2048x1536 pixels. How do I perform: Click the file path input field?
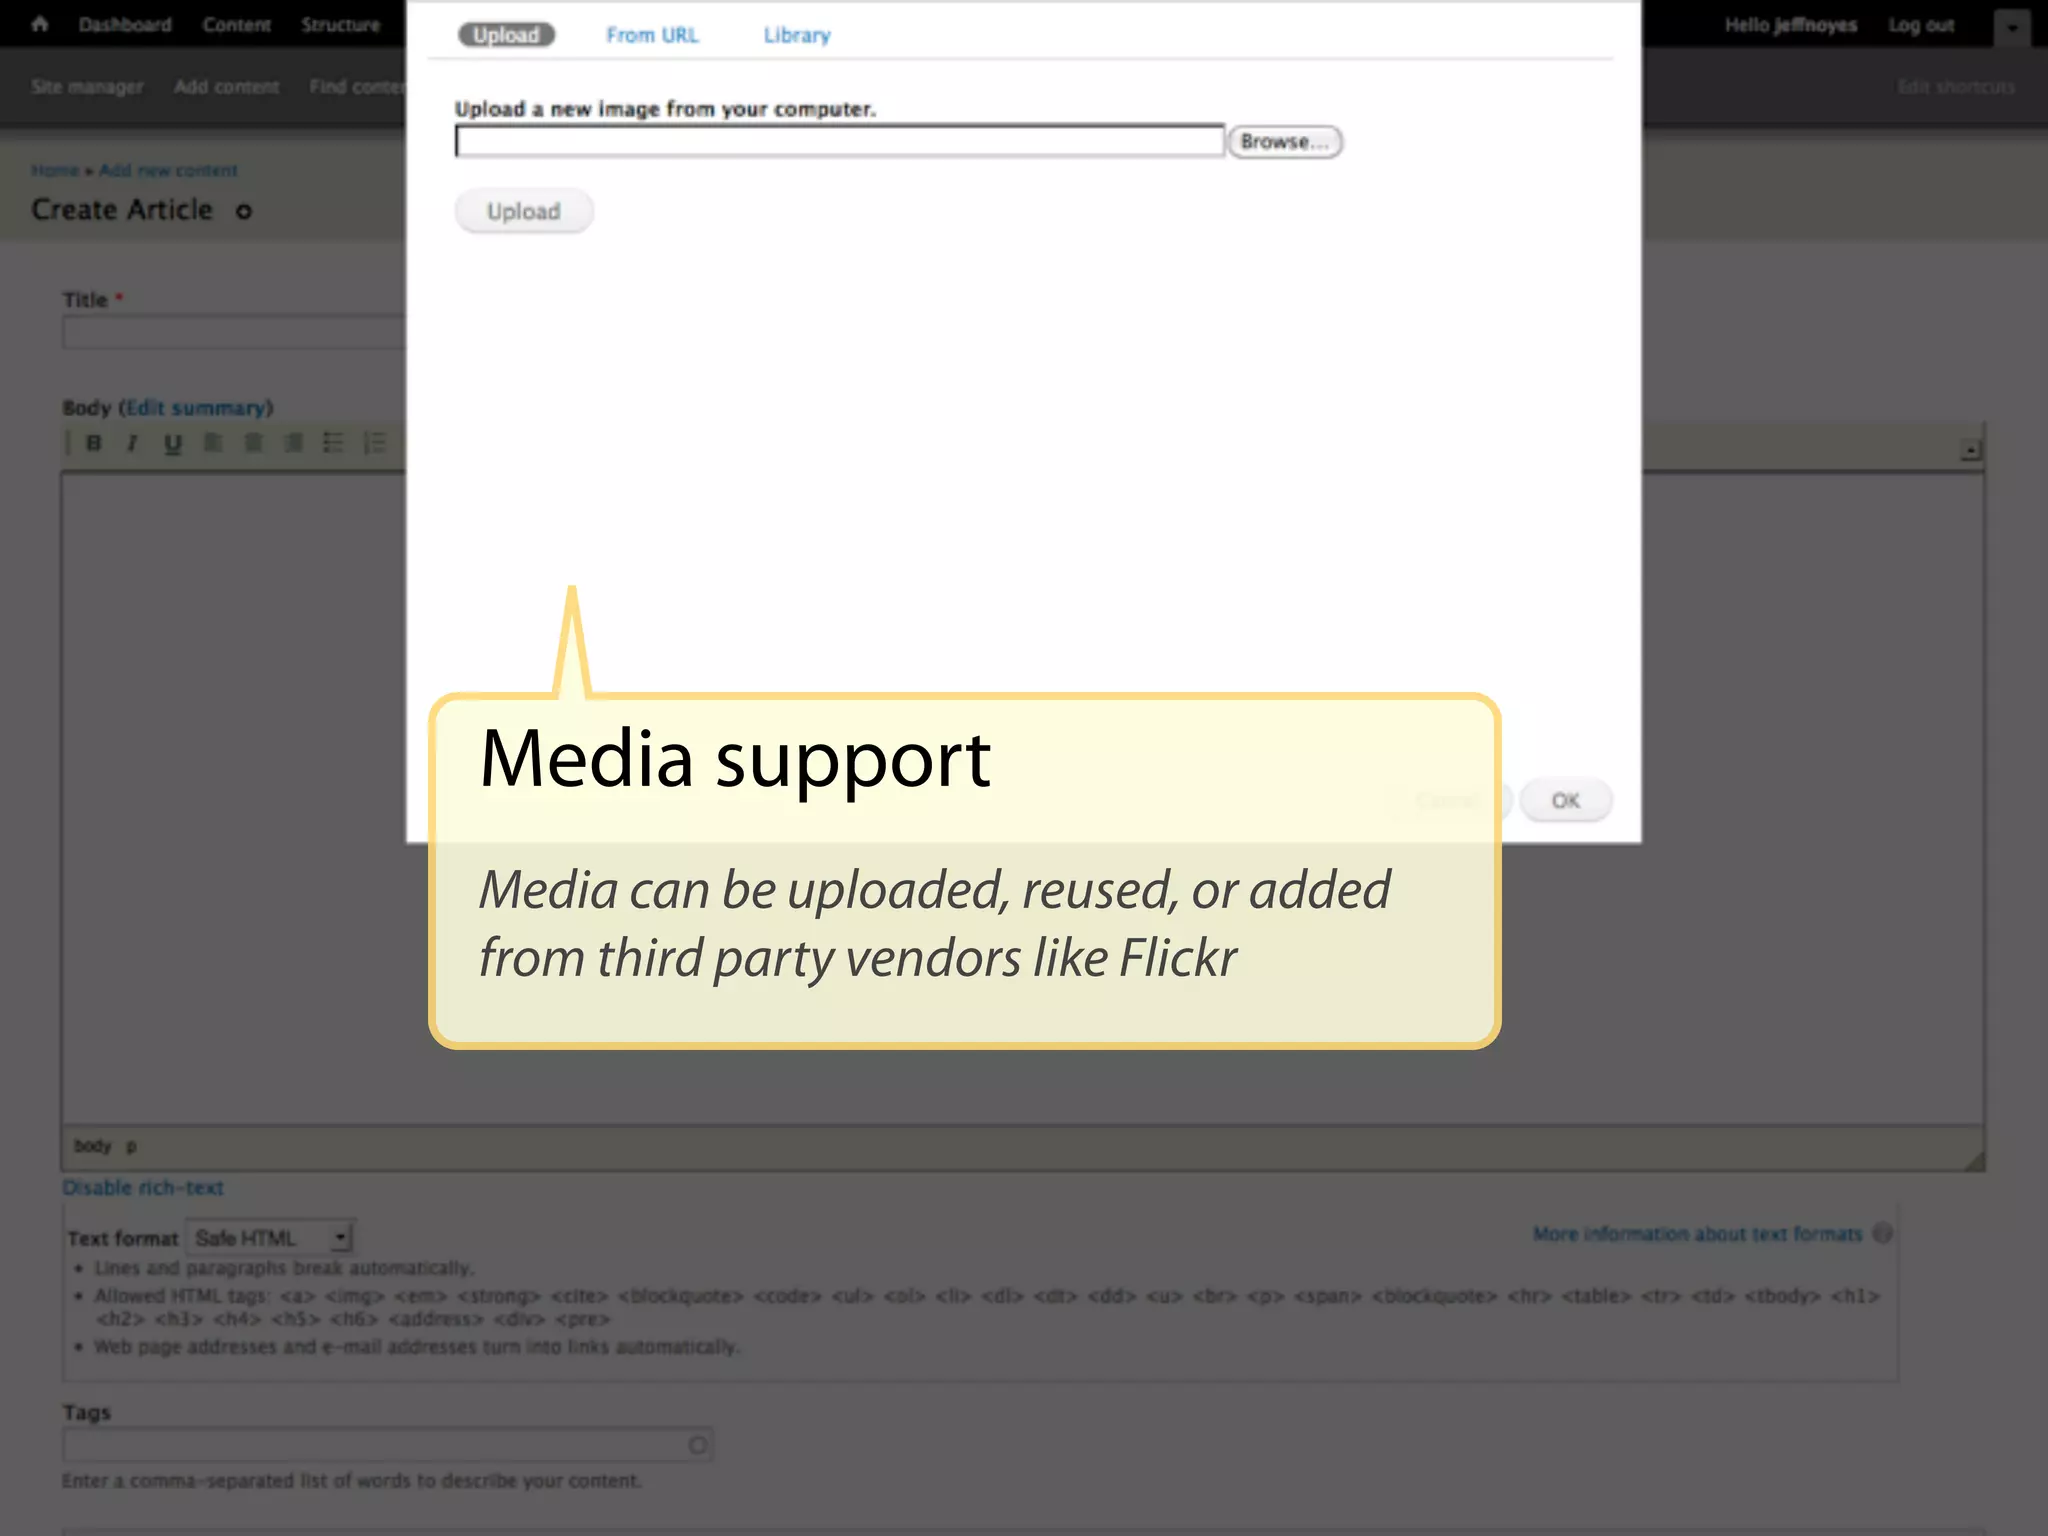coord(839,142)
